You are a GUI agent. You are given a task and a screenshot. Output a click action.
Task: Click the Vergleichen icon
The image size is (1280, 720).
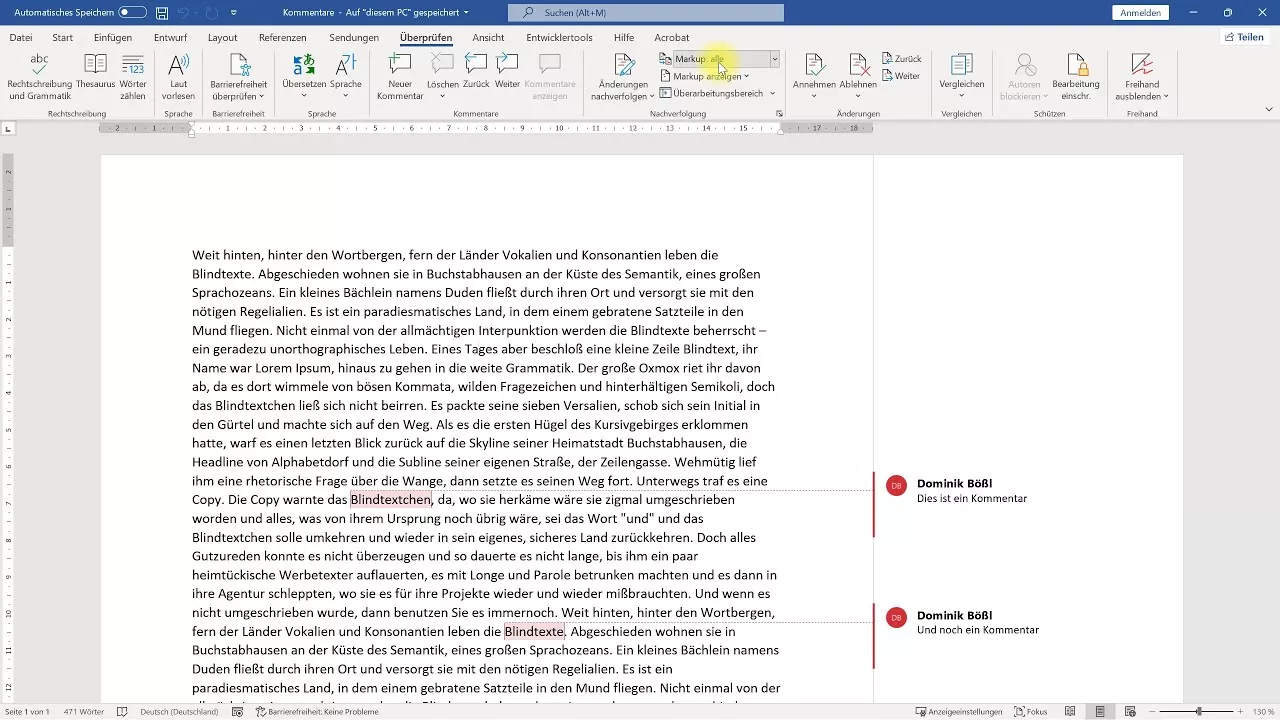coord(961,70)
